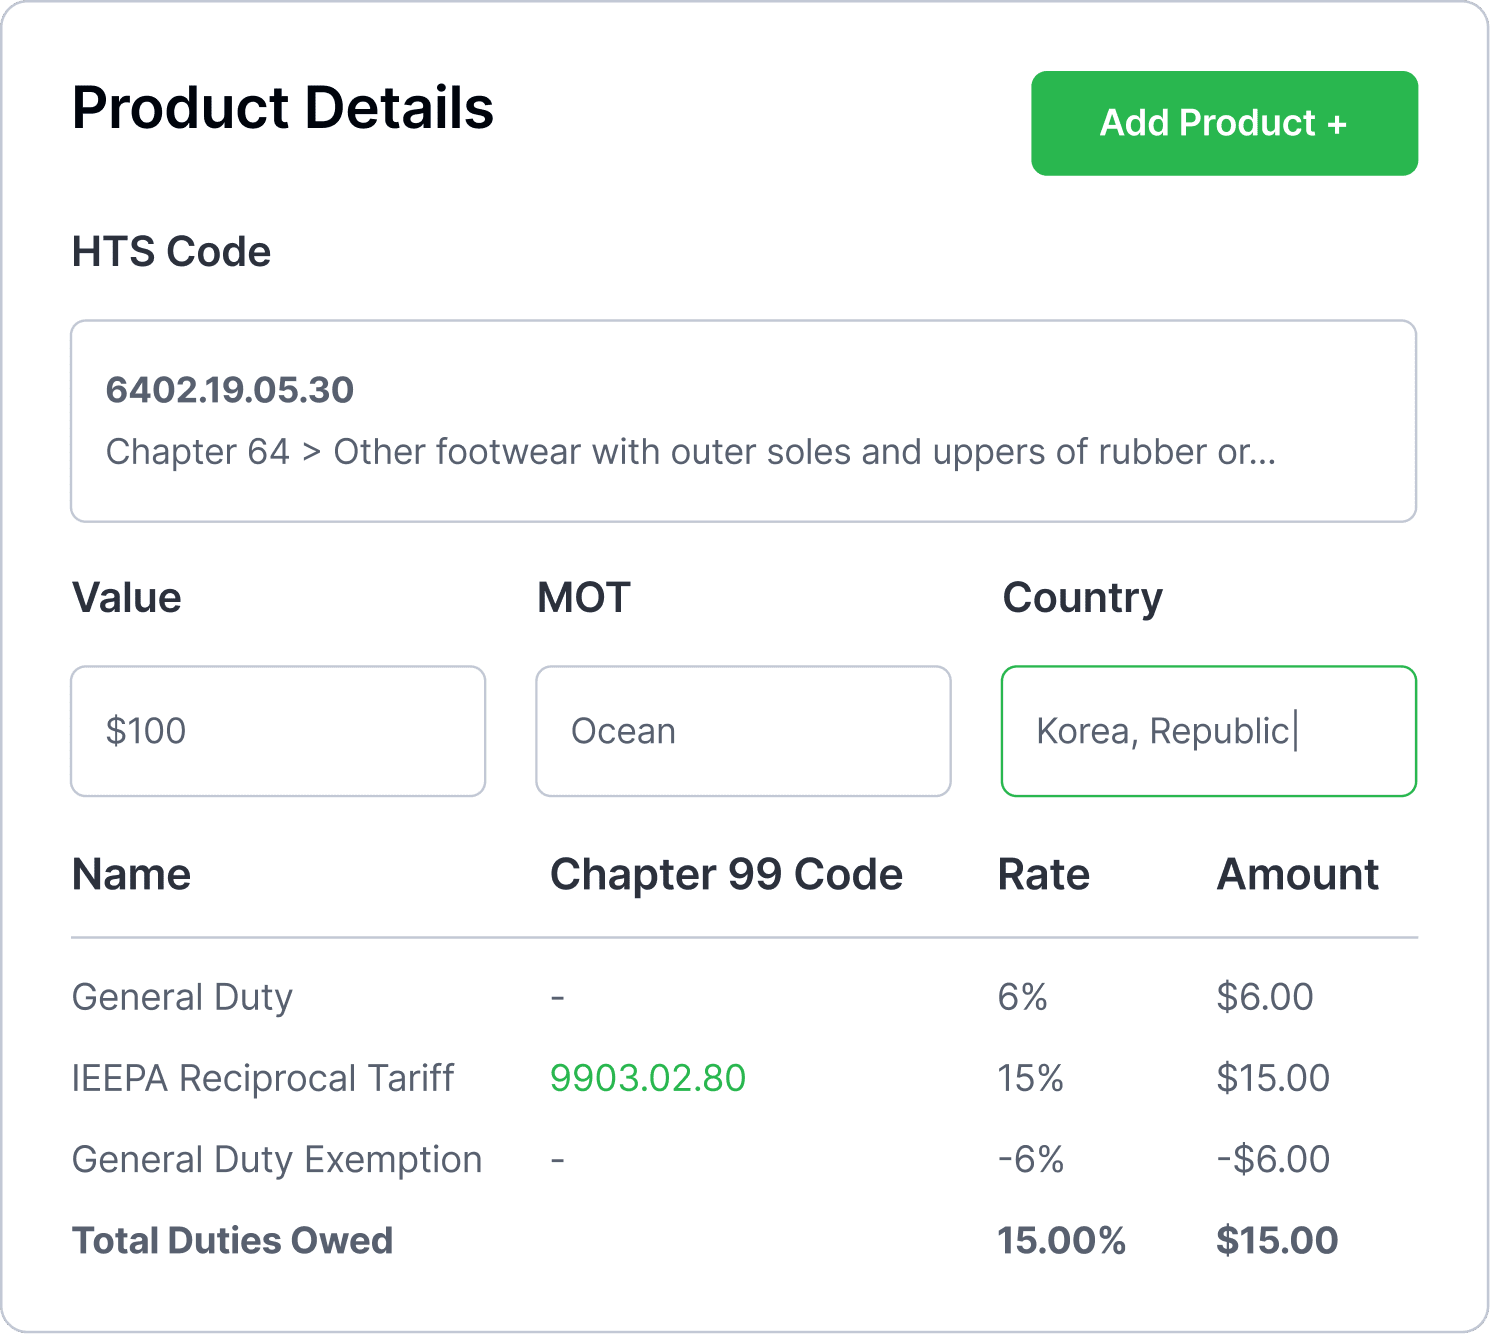This screenshot has width=1490, height=1334.
Task: Click the Add Product + button
Action: pyautogui.click(x=1224, y=123)
